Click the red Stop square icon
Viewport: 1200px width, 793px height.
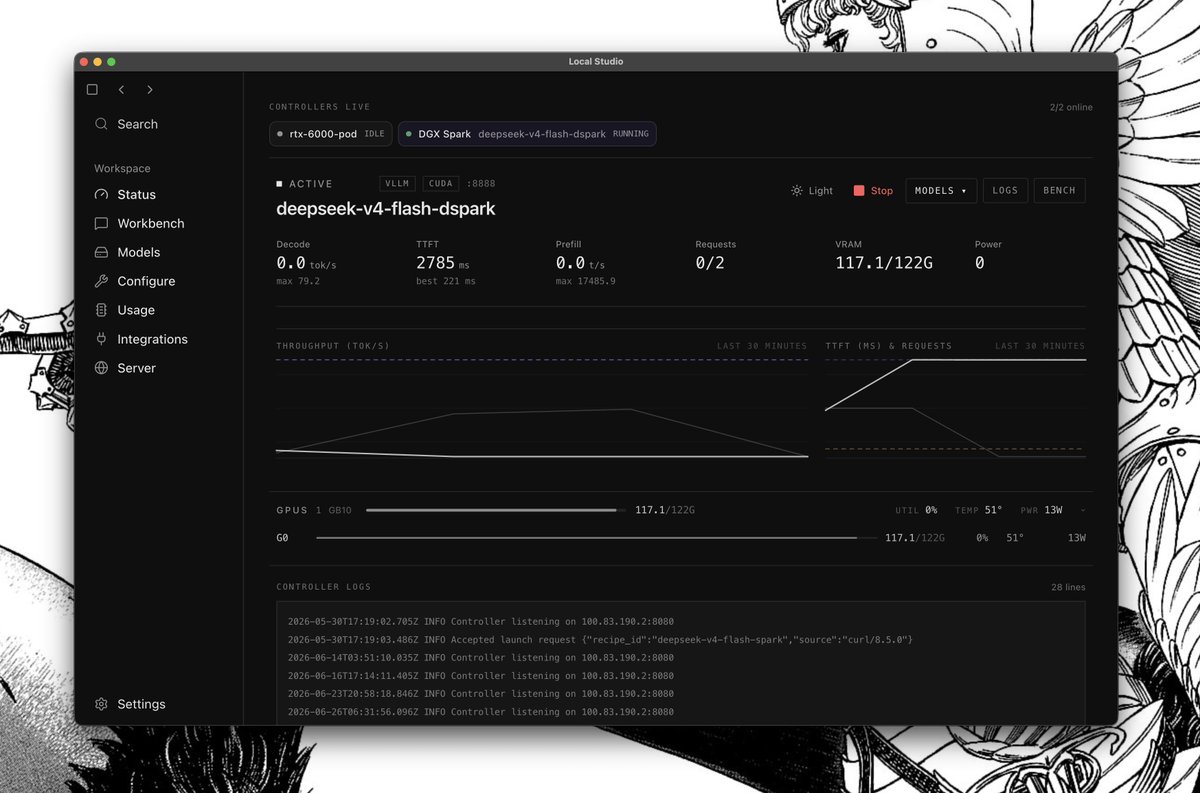coord(858,190)
